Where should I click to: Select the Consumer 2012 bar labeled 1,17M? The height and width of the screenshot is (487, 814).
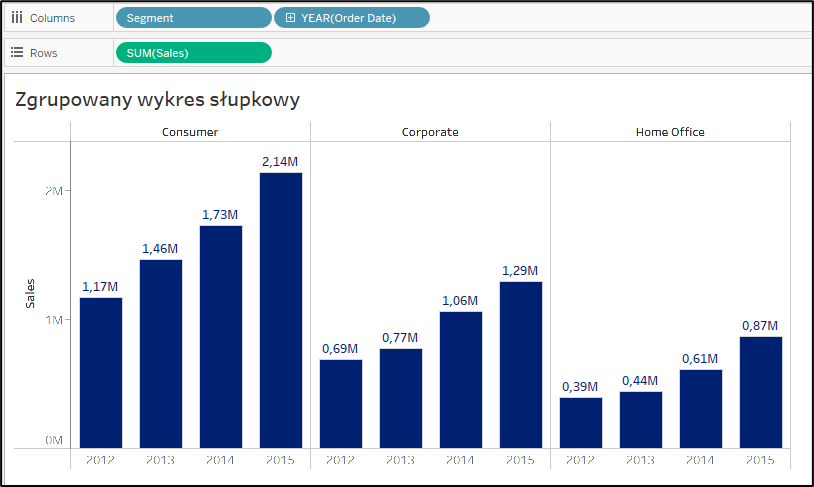(x=101, y=373)
